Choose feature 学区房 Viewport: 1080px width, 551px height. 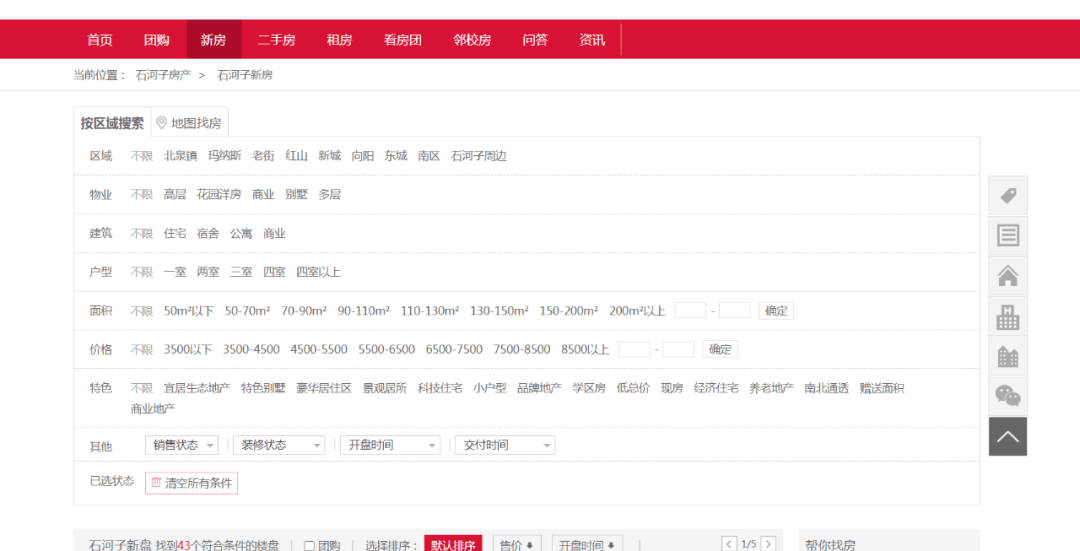coord(589,388)
